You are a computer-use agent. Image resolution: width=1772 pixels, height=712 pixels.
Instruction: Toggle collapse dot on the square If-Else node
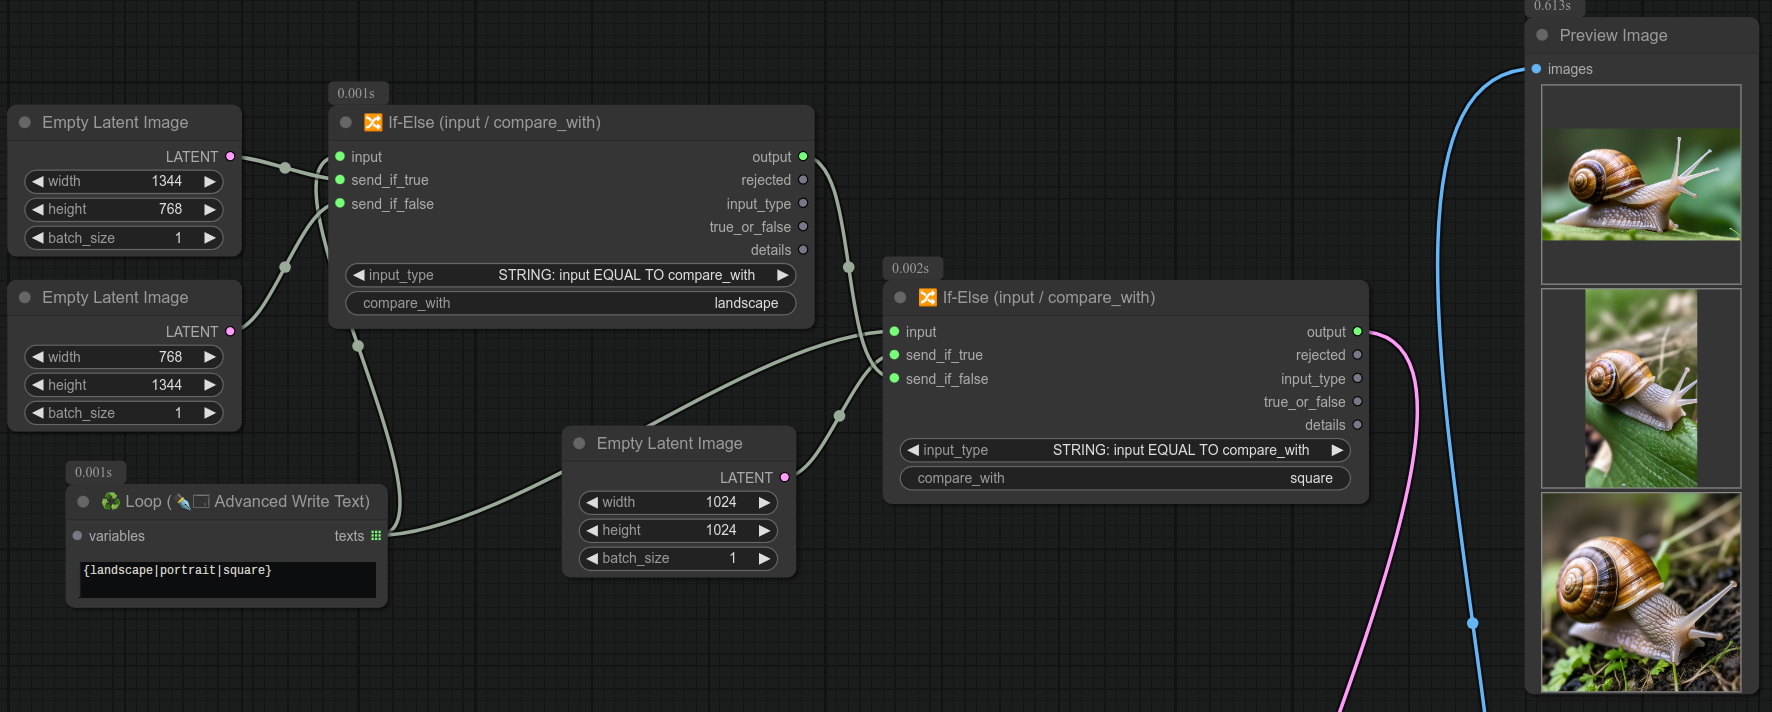click(x=900, y=297)
